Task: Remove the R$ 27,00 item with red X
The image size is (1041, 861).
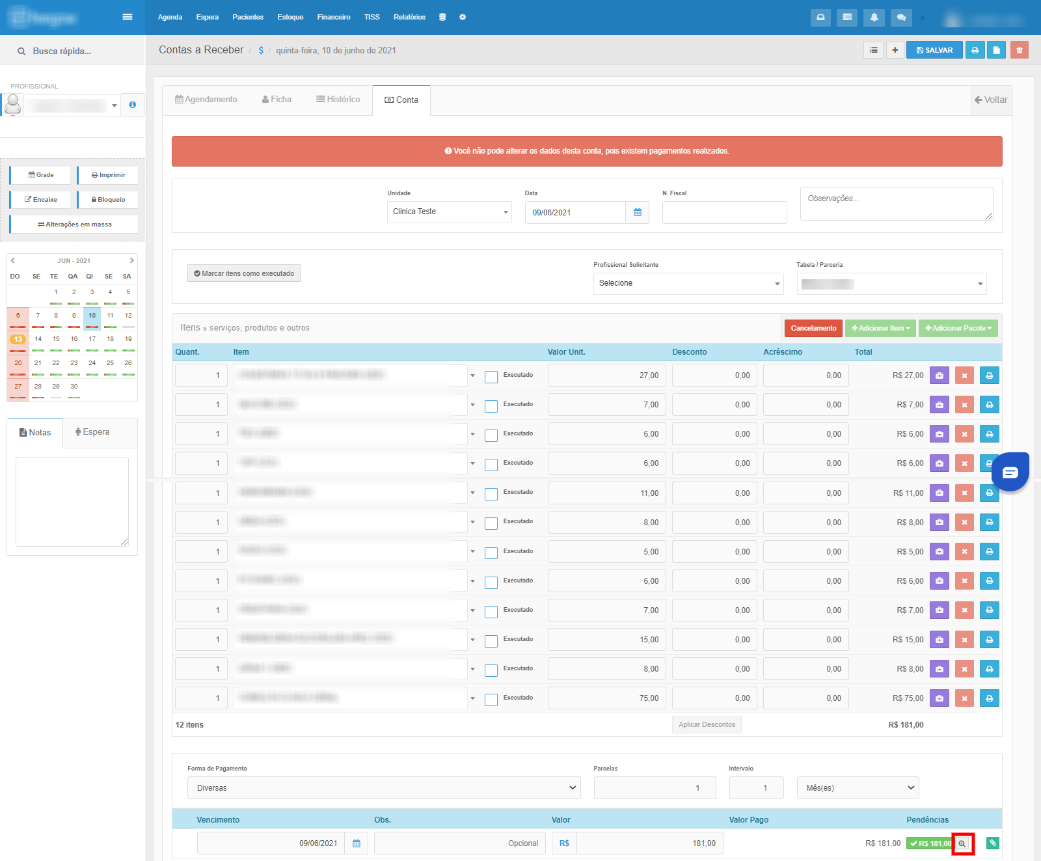Action: [965, 376]
